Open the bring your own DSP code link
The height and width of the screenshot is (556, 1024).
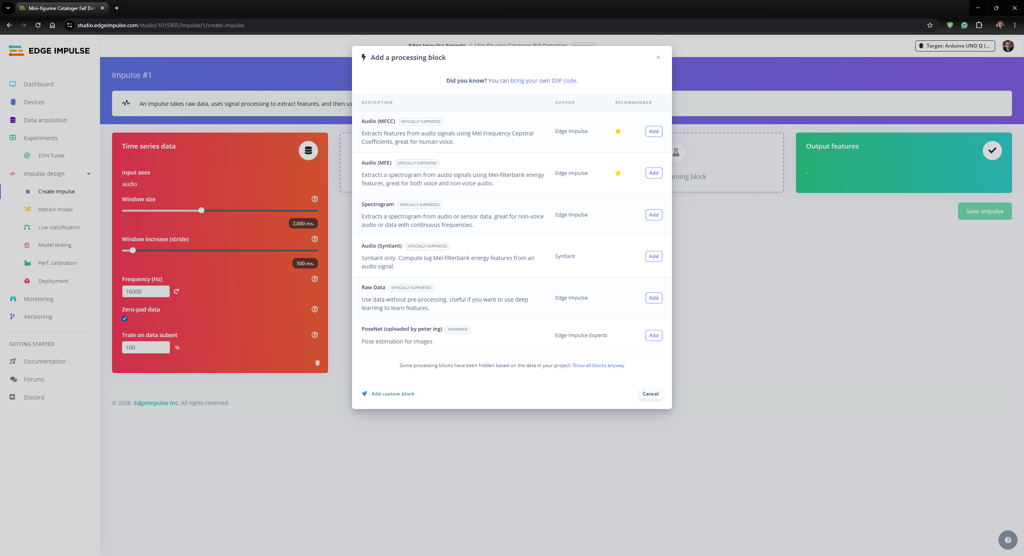(543, 80)
